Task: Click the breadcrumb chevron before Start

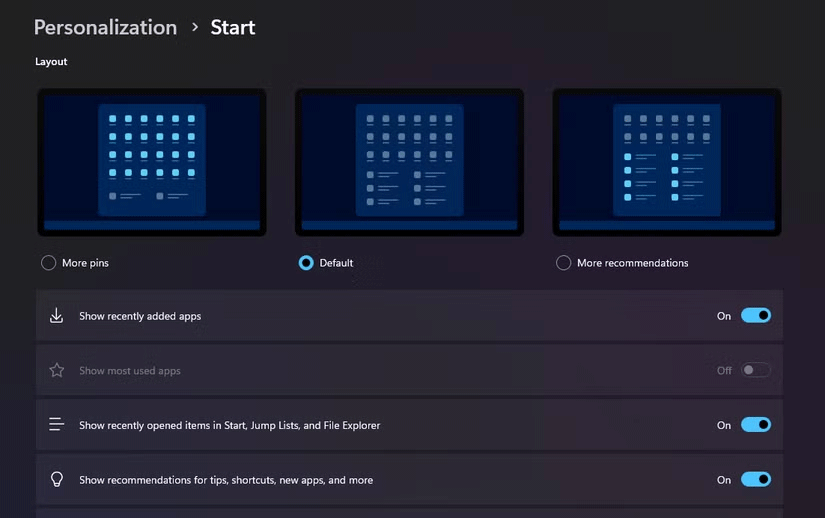Action: point(194,28)
